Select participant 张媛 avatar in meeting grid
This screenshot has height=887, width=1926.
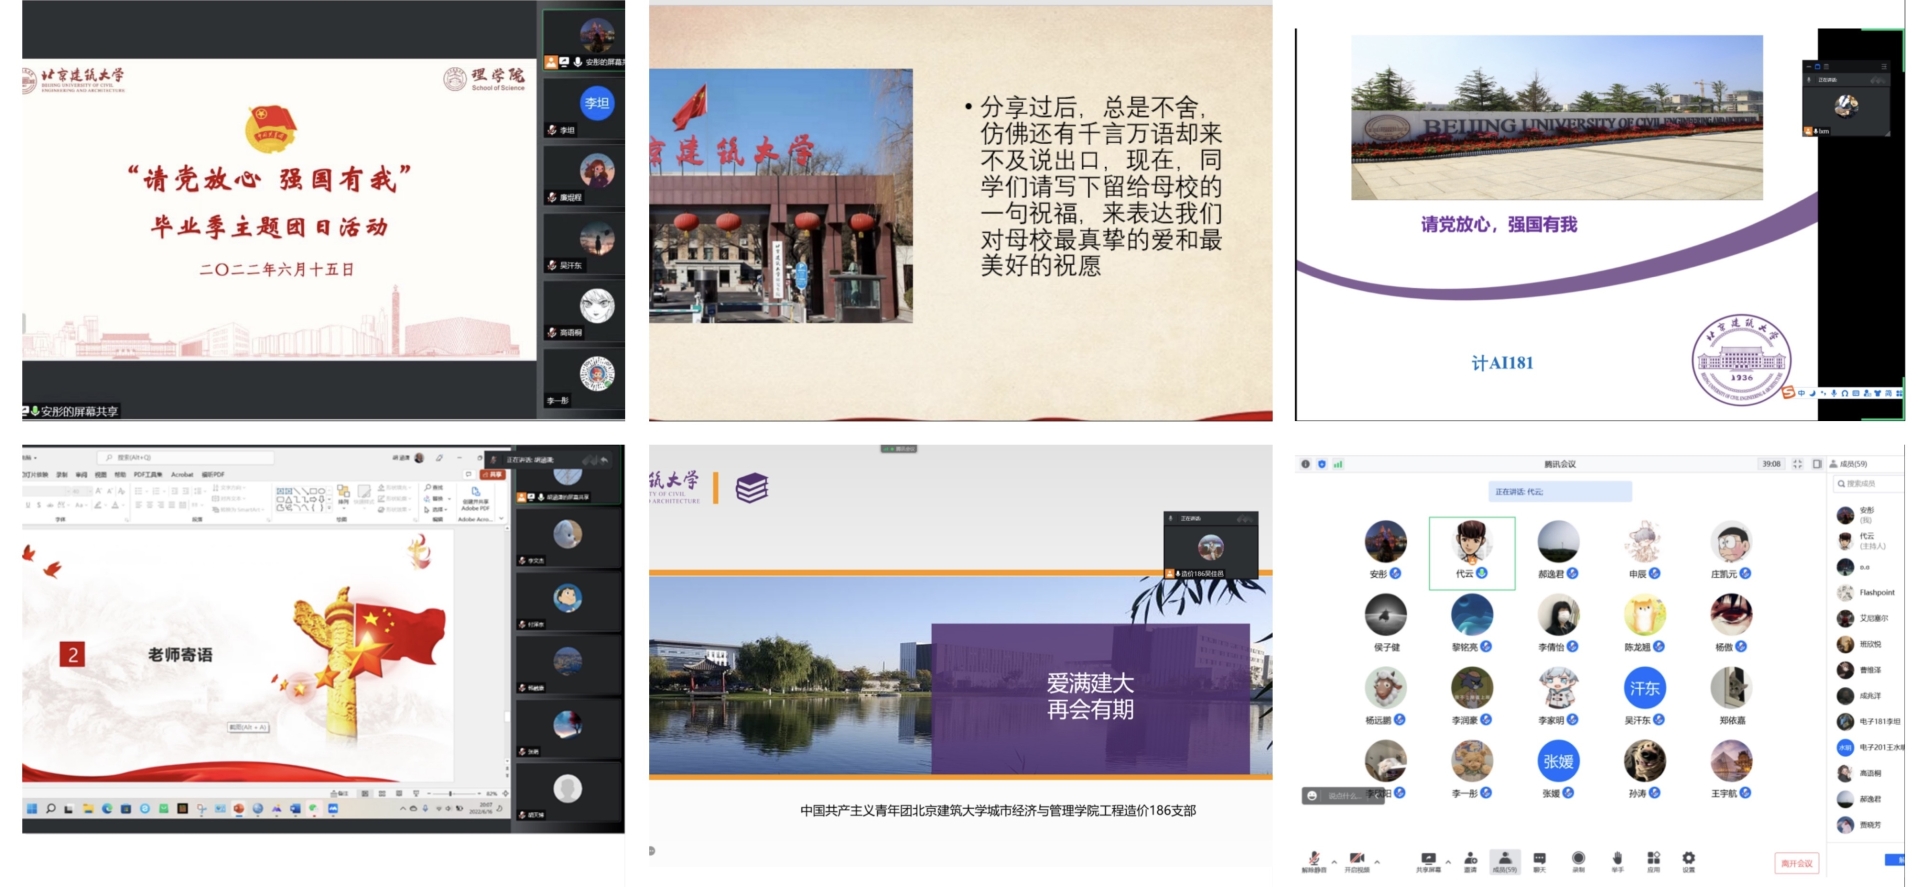[1558, 761]
